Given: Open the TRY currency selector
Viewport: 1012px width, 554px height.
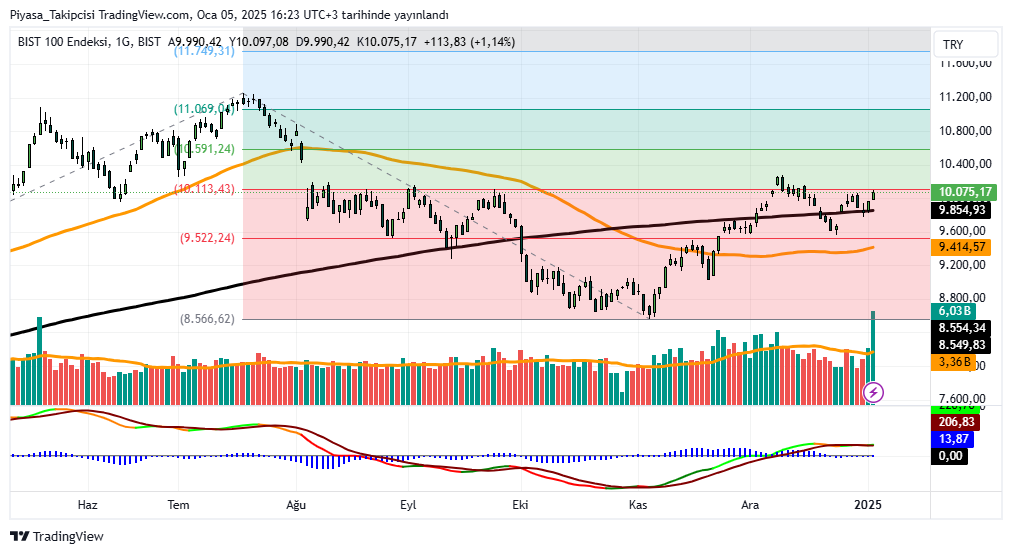Looking at the screenshot, I should tap(967, 45).
